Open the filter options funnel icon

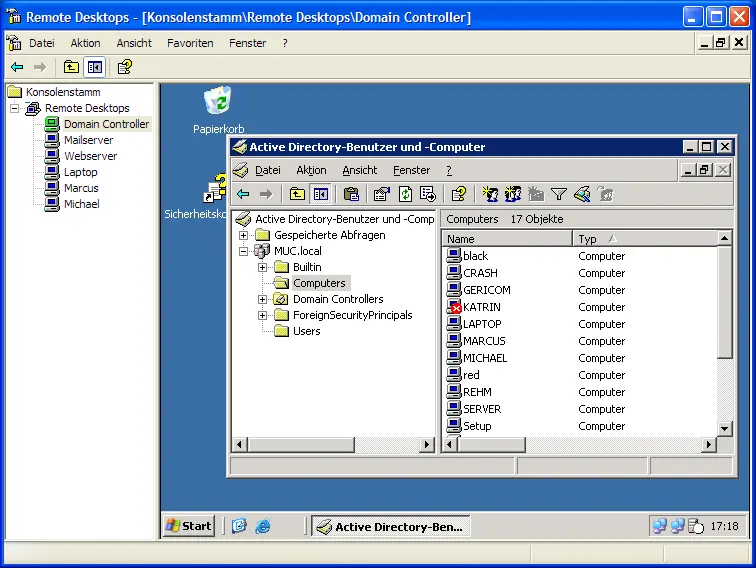coord(559,194)
